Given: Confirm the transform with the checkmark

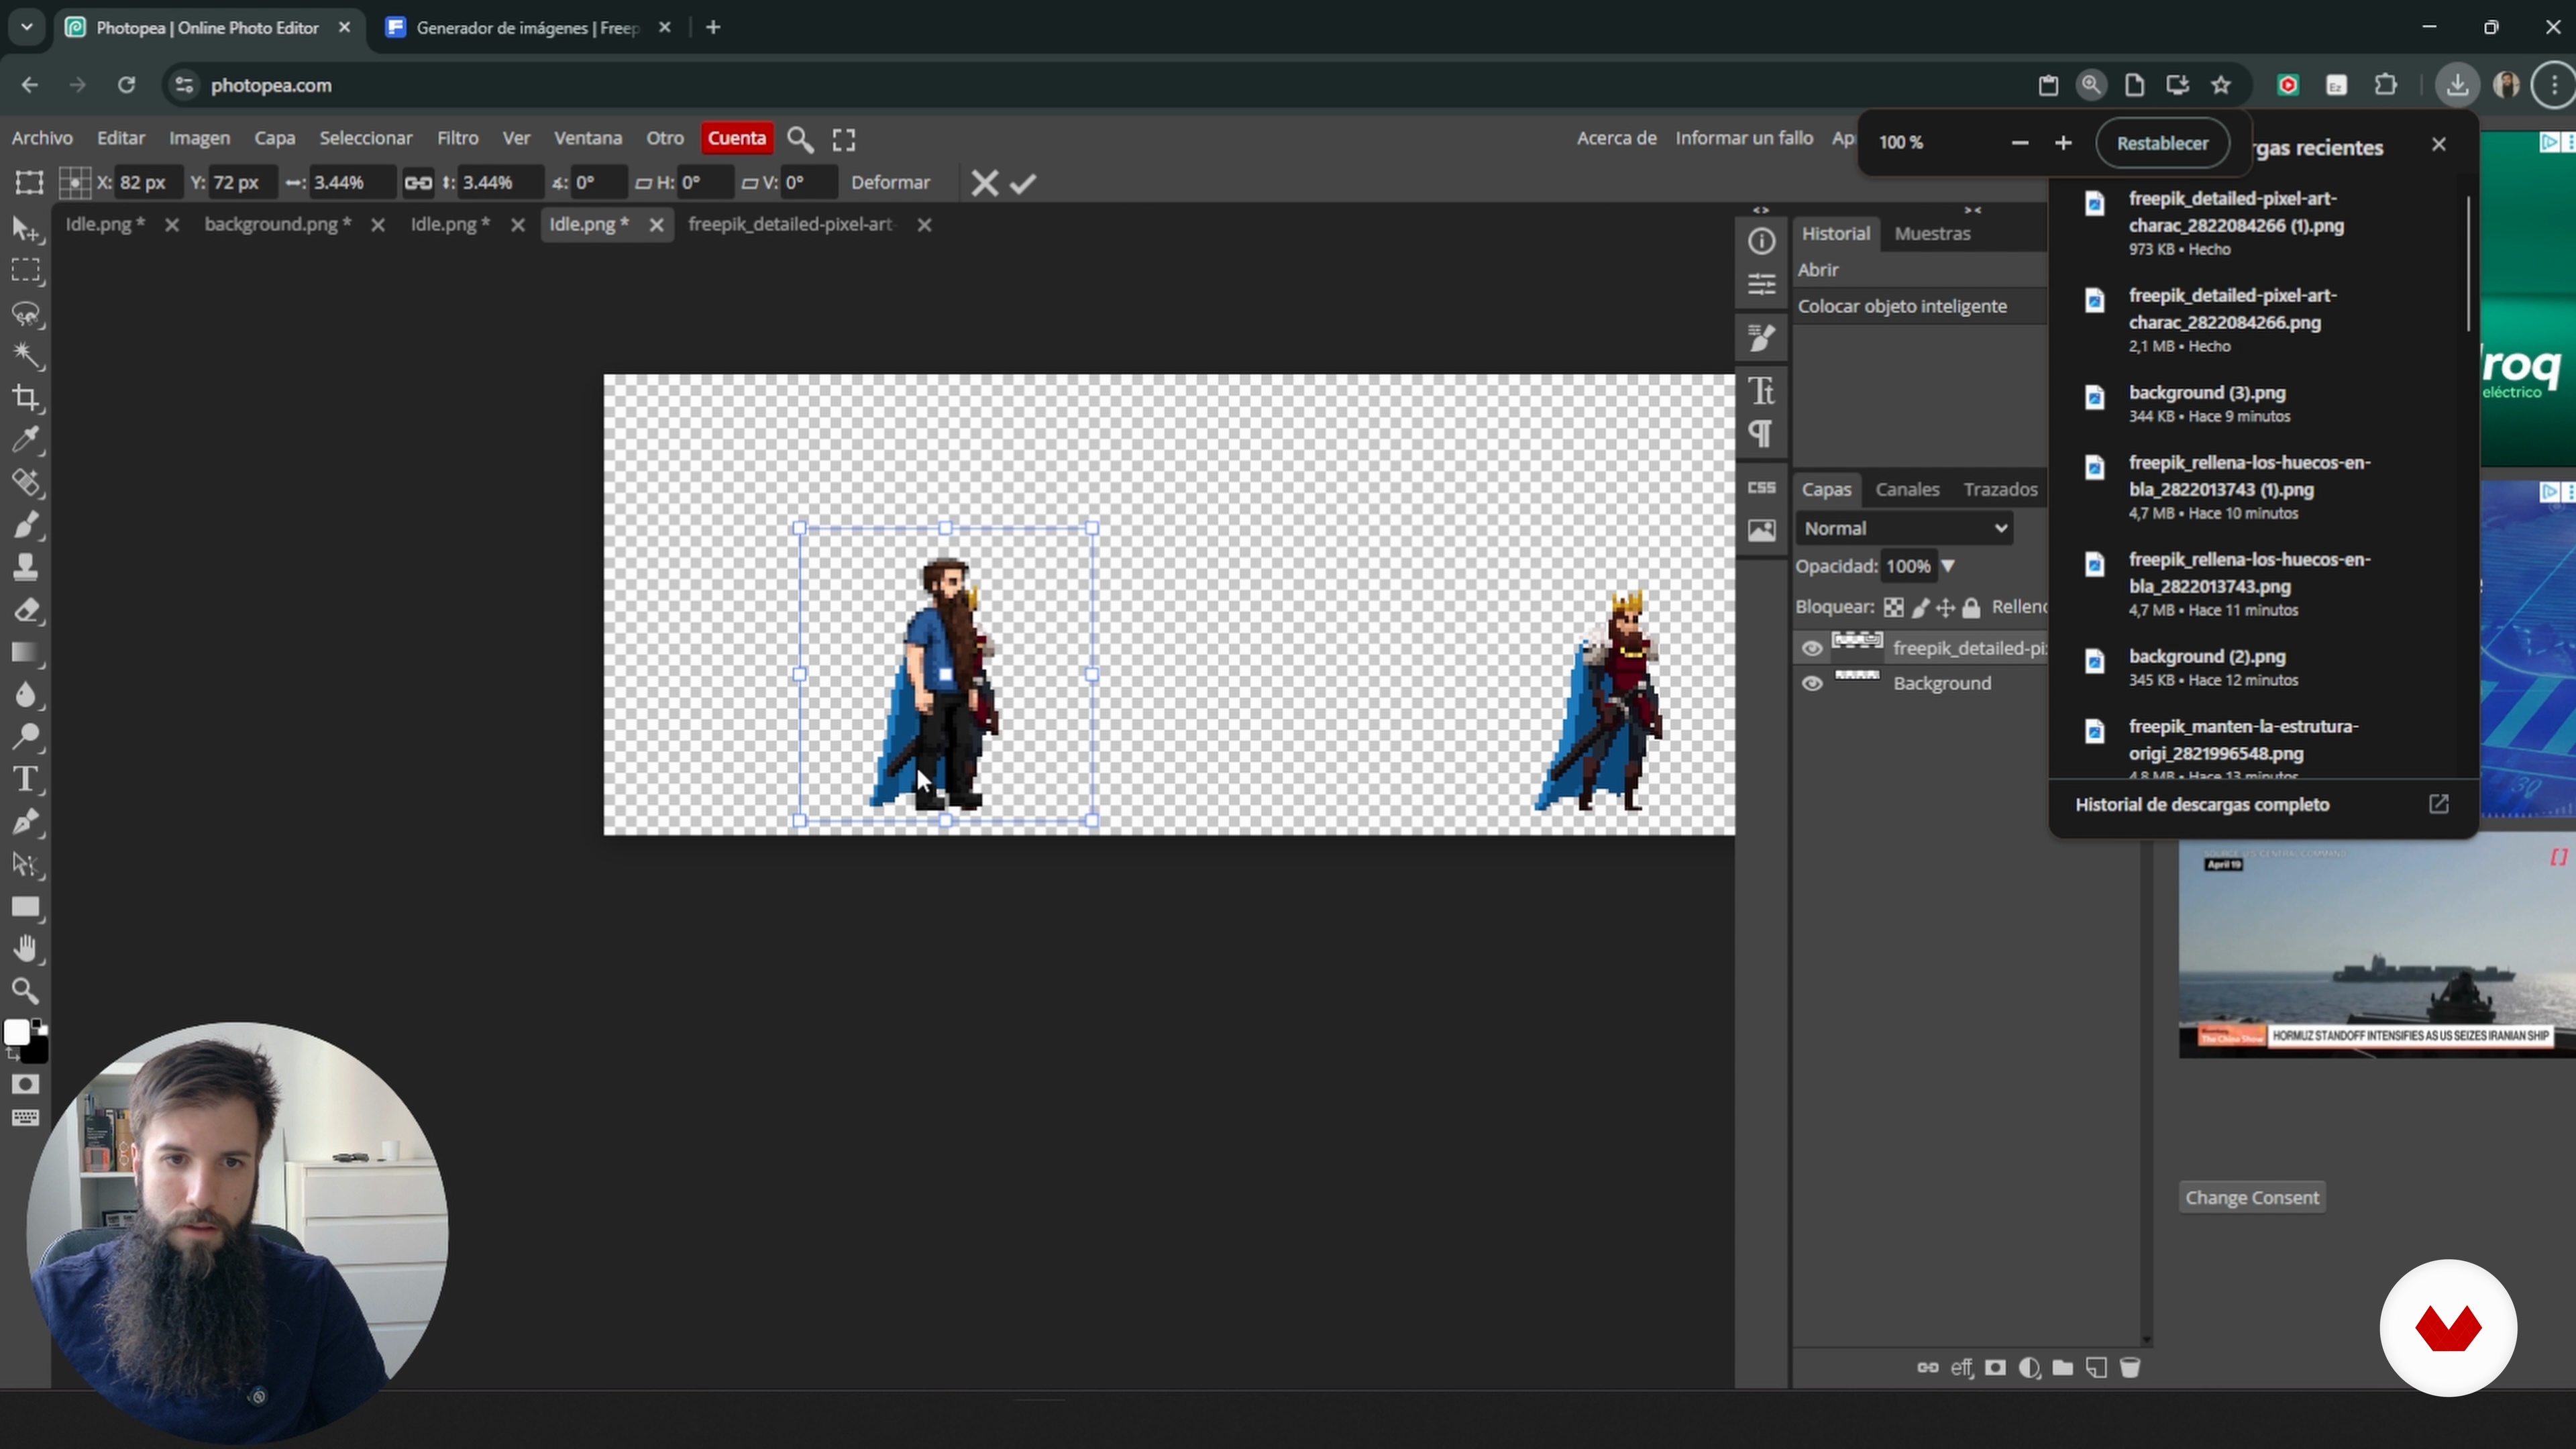Looking at the screenshot, I should (1023, 184).
